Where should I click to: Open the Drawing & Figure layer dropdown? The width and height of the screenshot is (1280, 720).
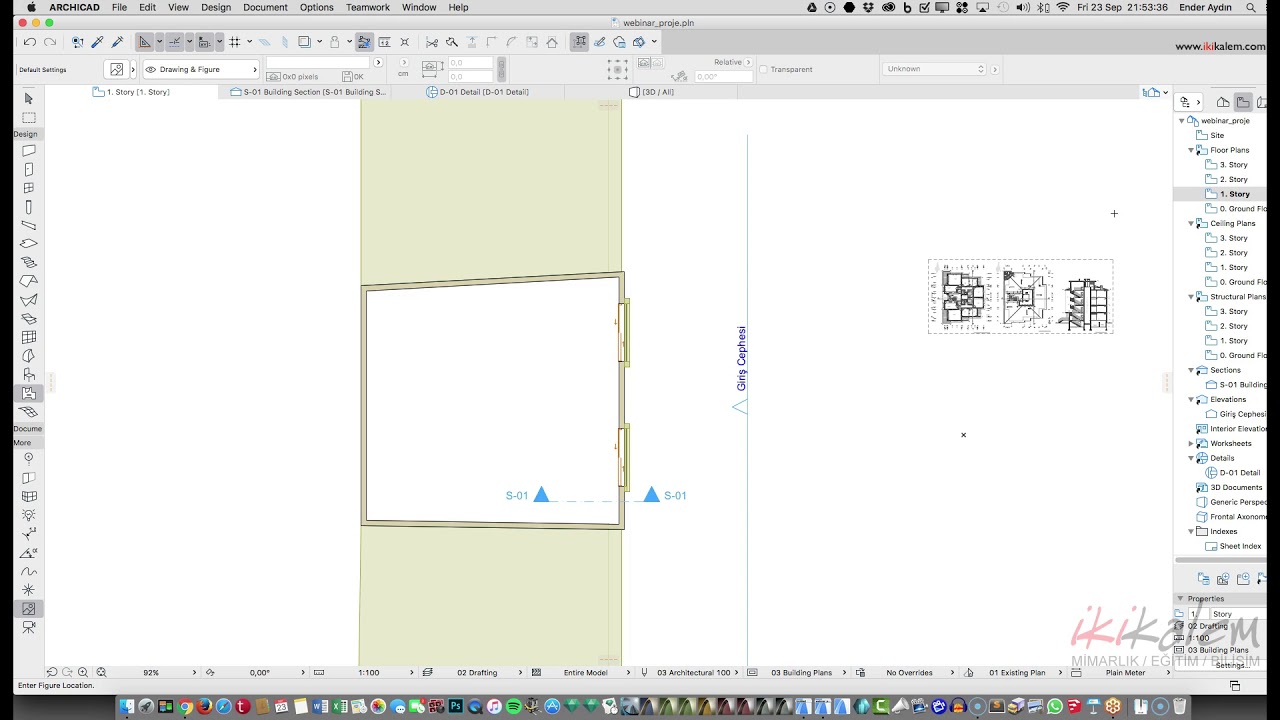click(200, 69)
